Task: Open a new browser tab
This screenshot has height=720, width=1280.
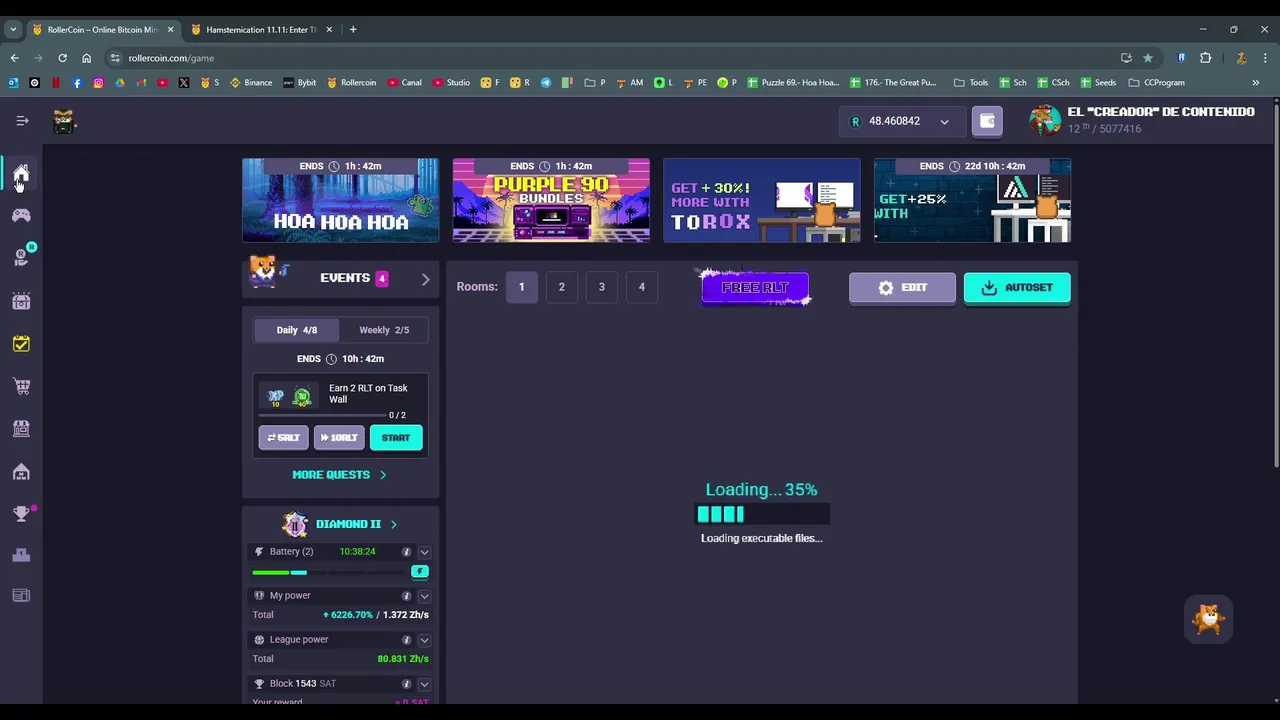Action: [353, 30]
